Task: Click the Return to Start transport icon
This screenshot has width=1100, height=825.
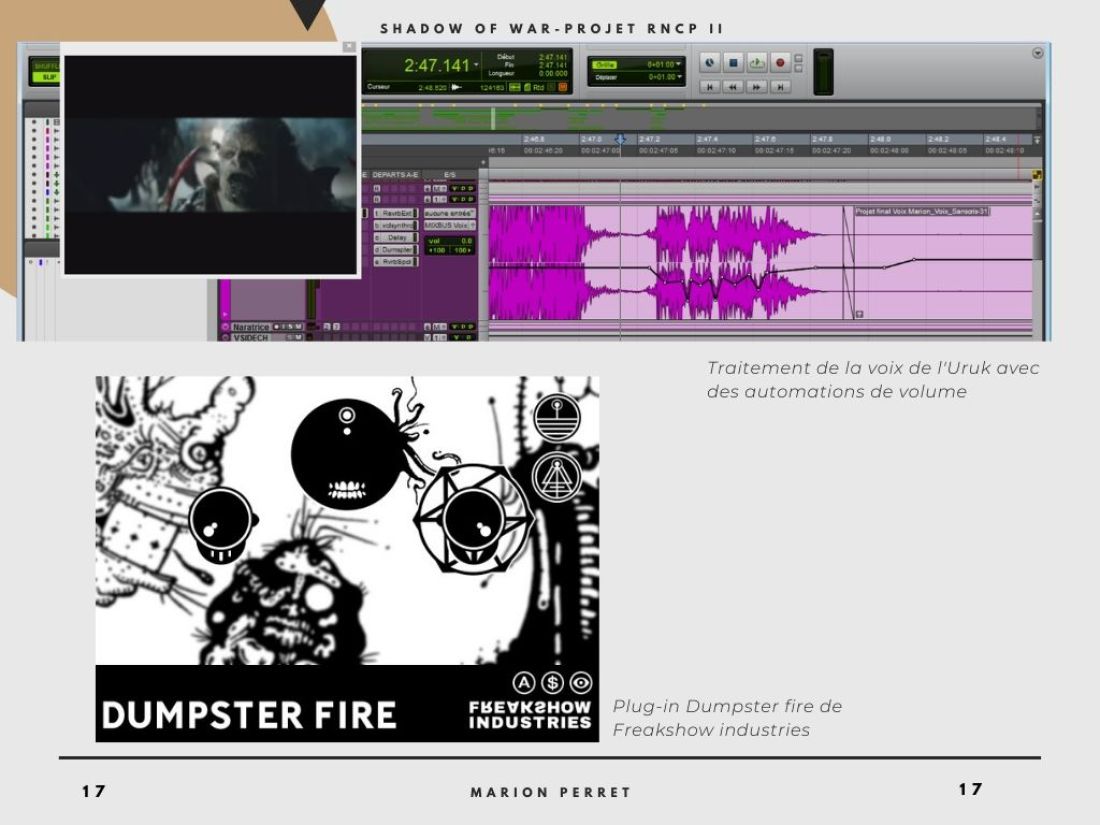Action: pyautogui.click(x=711, y=87)
